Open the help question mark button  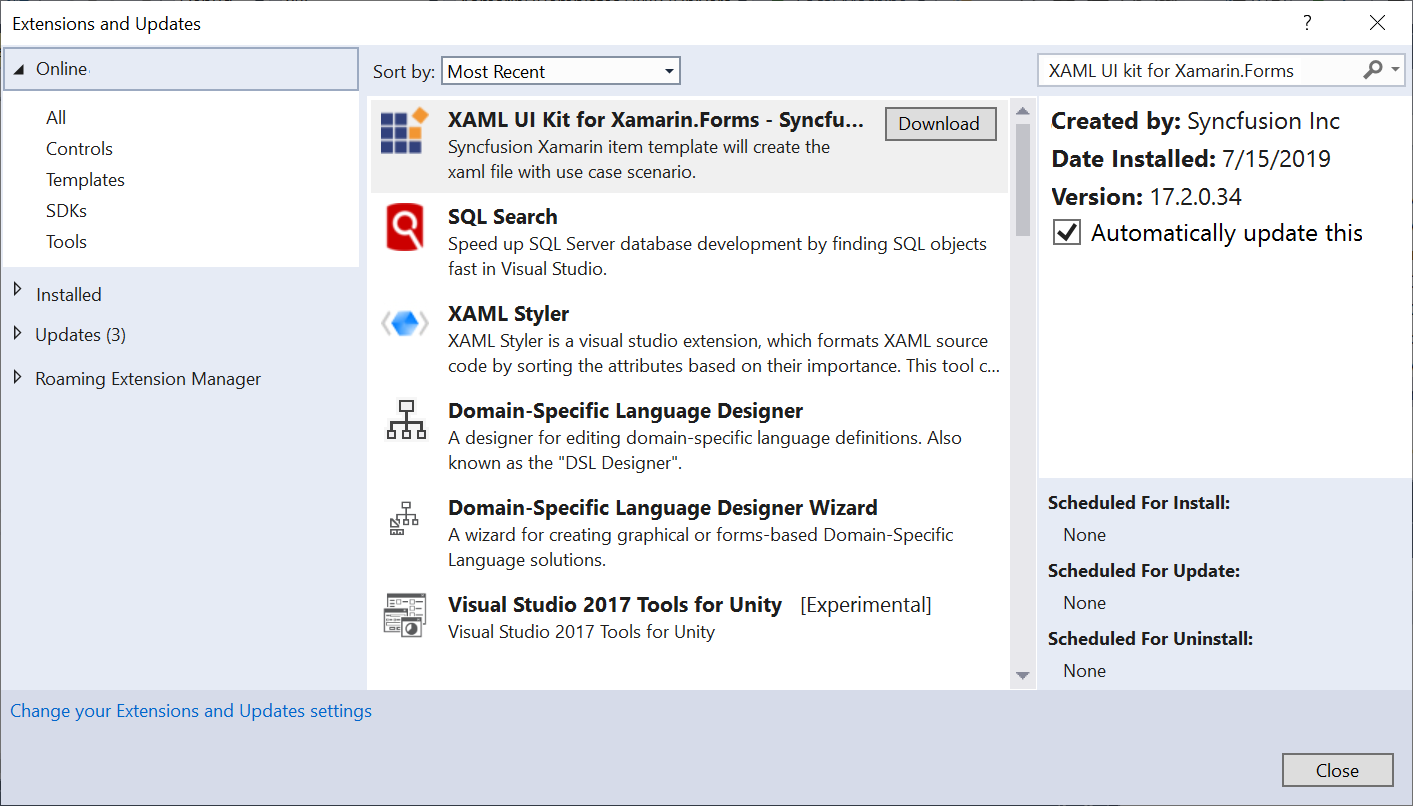1306,23
